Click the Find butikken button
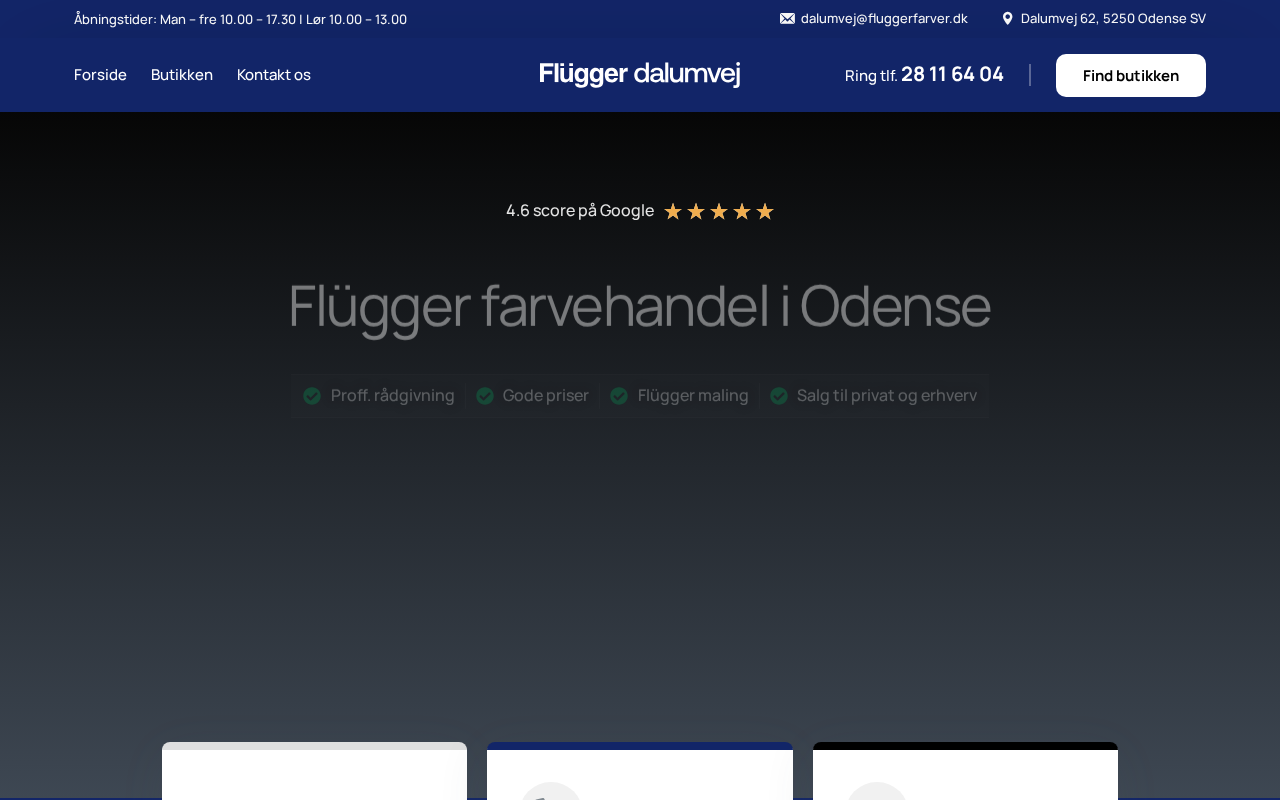This screenshot has height=800, width=1280. [1131, 75]
